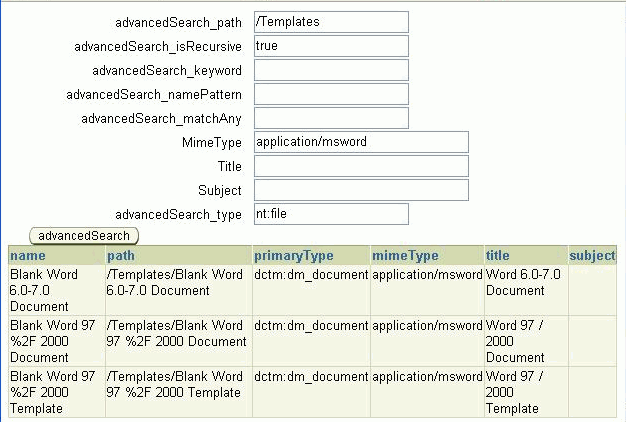Image resolution: width=626 pixels, height=422 pixels.
Task: Click the MimeType field label
Action: tap(212, 143)
